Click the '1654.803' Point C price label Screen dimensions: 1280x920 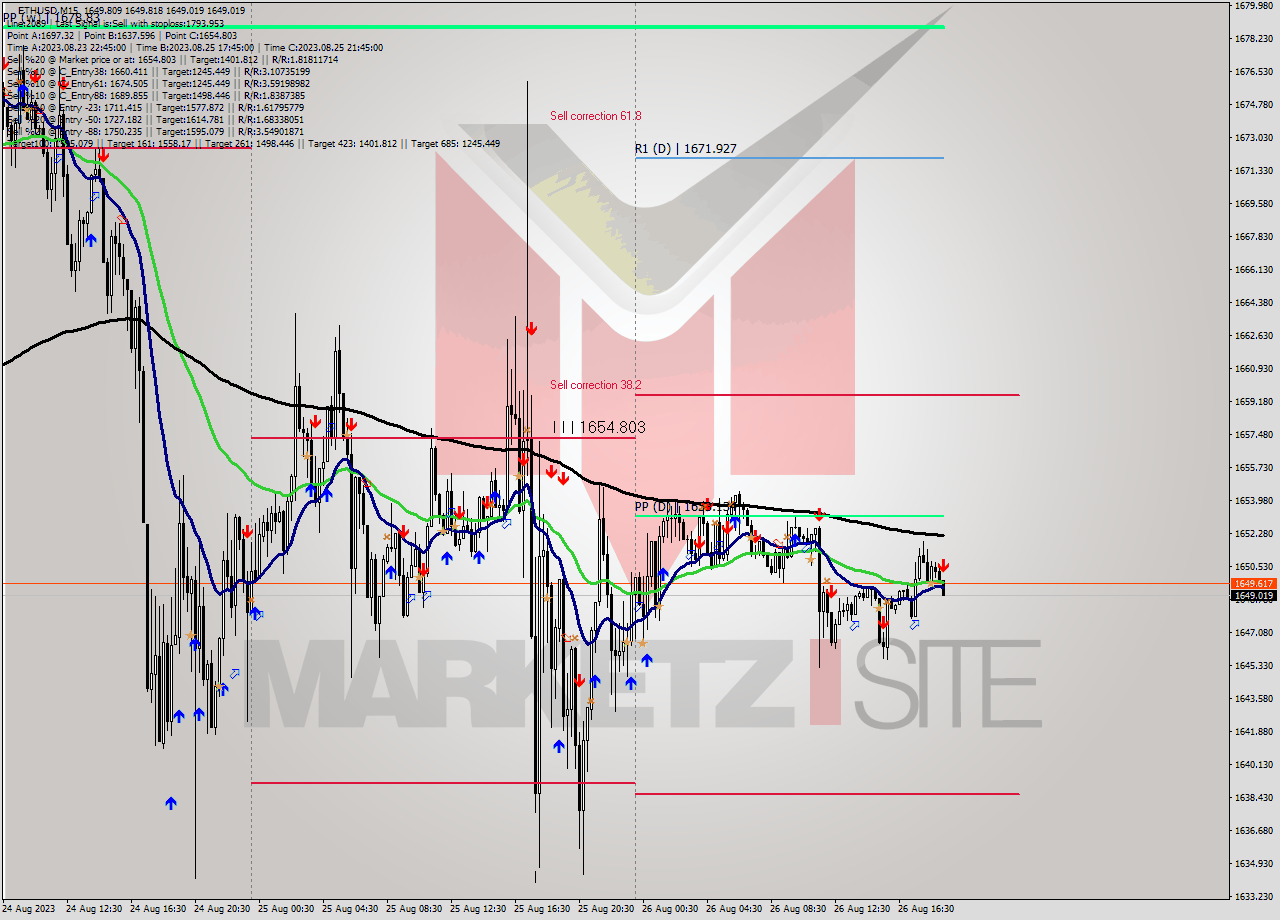pos(599,427)
